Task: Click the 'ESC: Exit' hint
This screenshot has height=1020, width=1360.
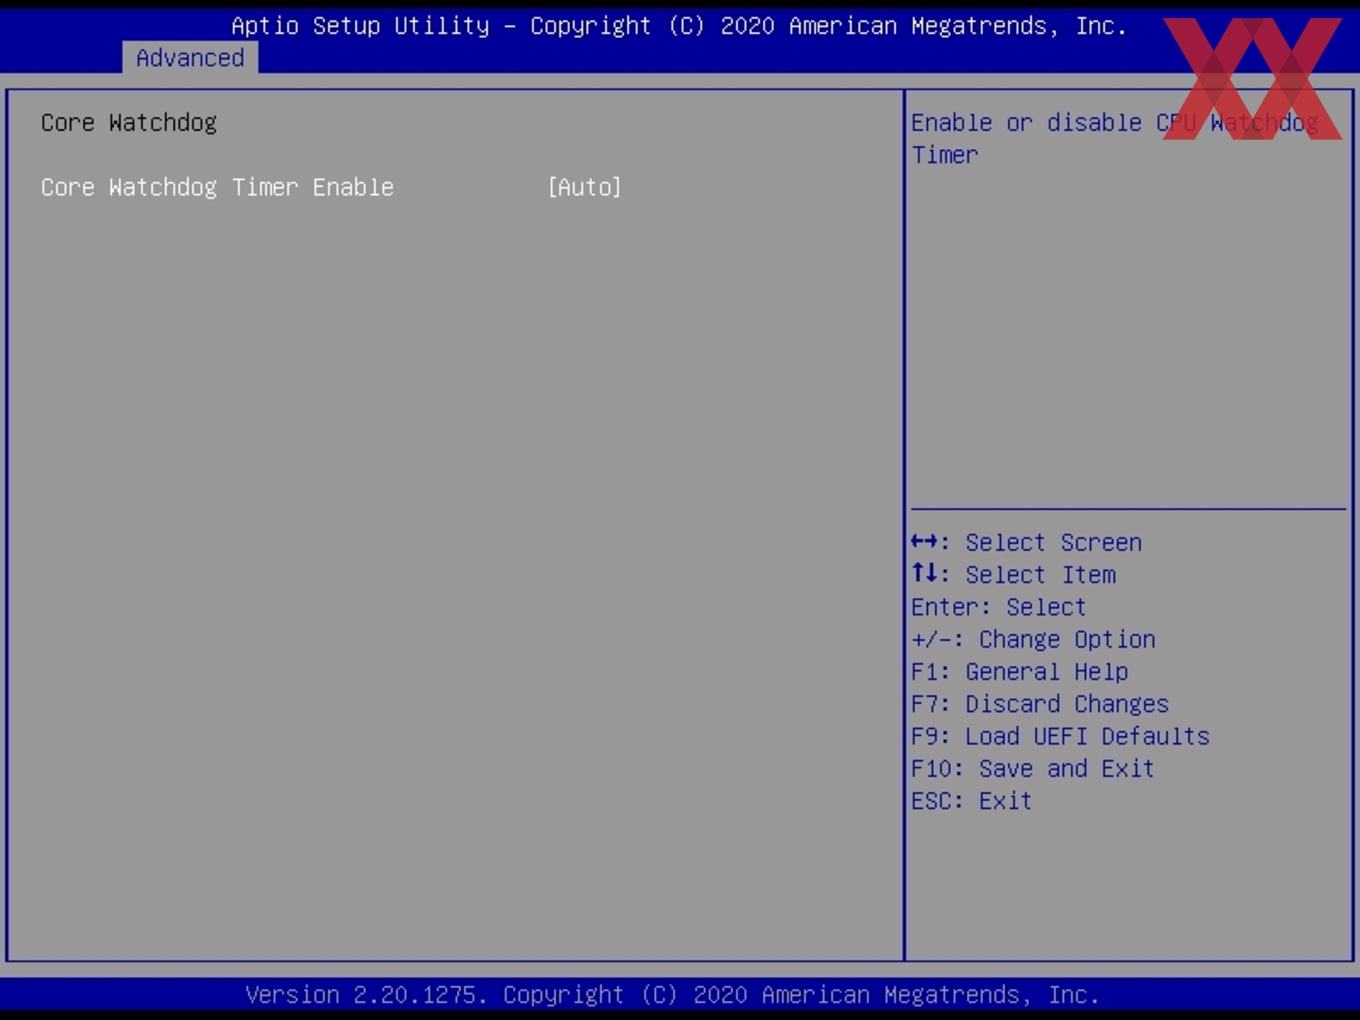Action: pos(971,801)
